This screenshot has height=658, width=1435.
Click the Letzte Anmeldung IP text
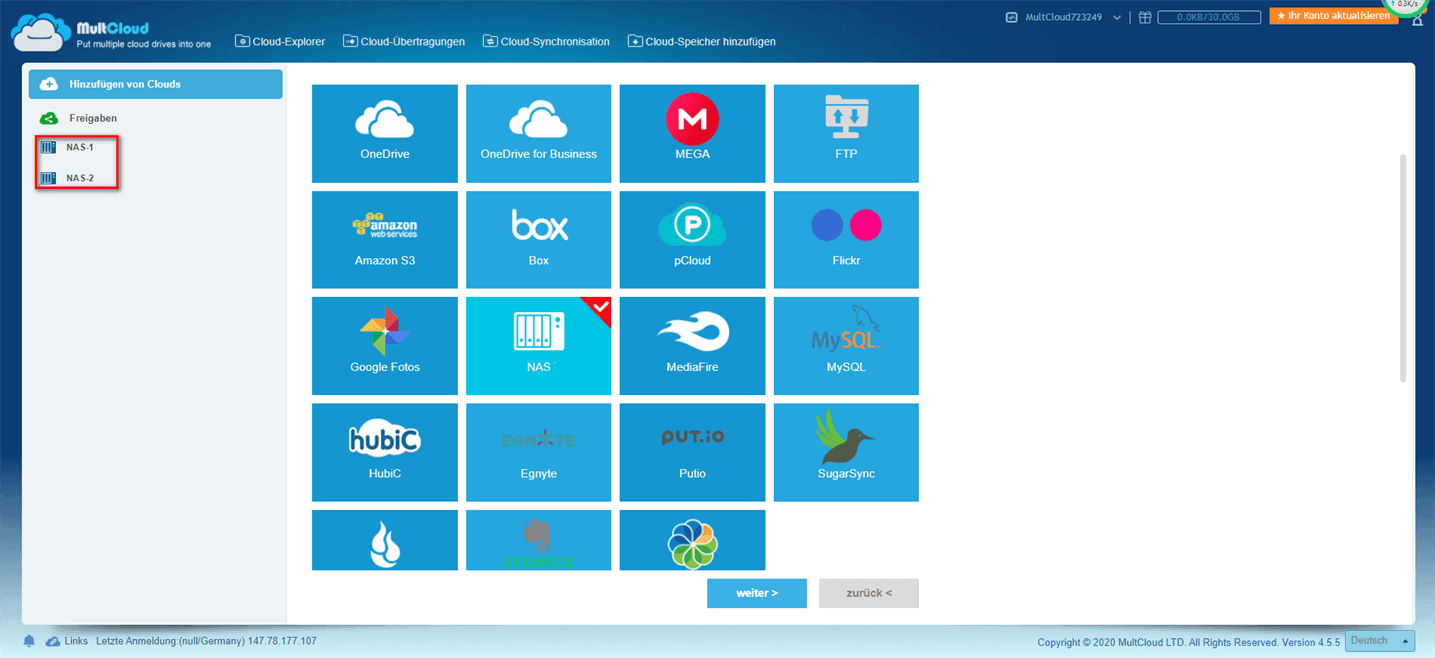pos(207,641)
